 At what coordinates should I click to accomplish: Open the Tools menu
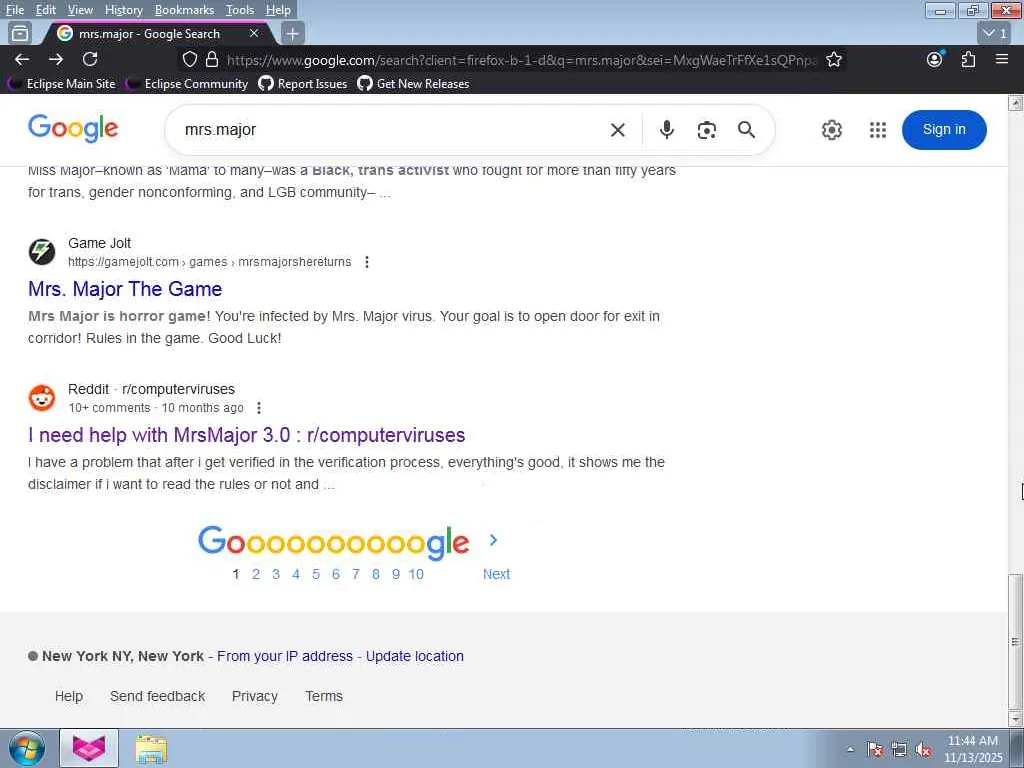[x=240, y=10]
